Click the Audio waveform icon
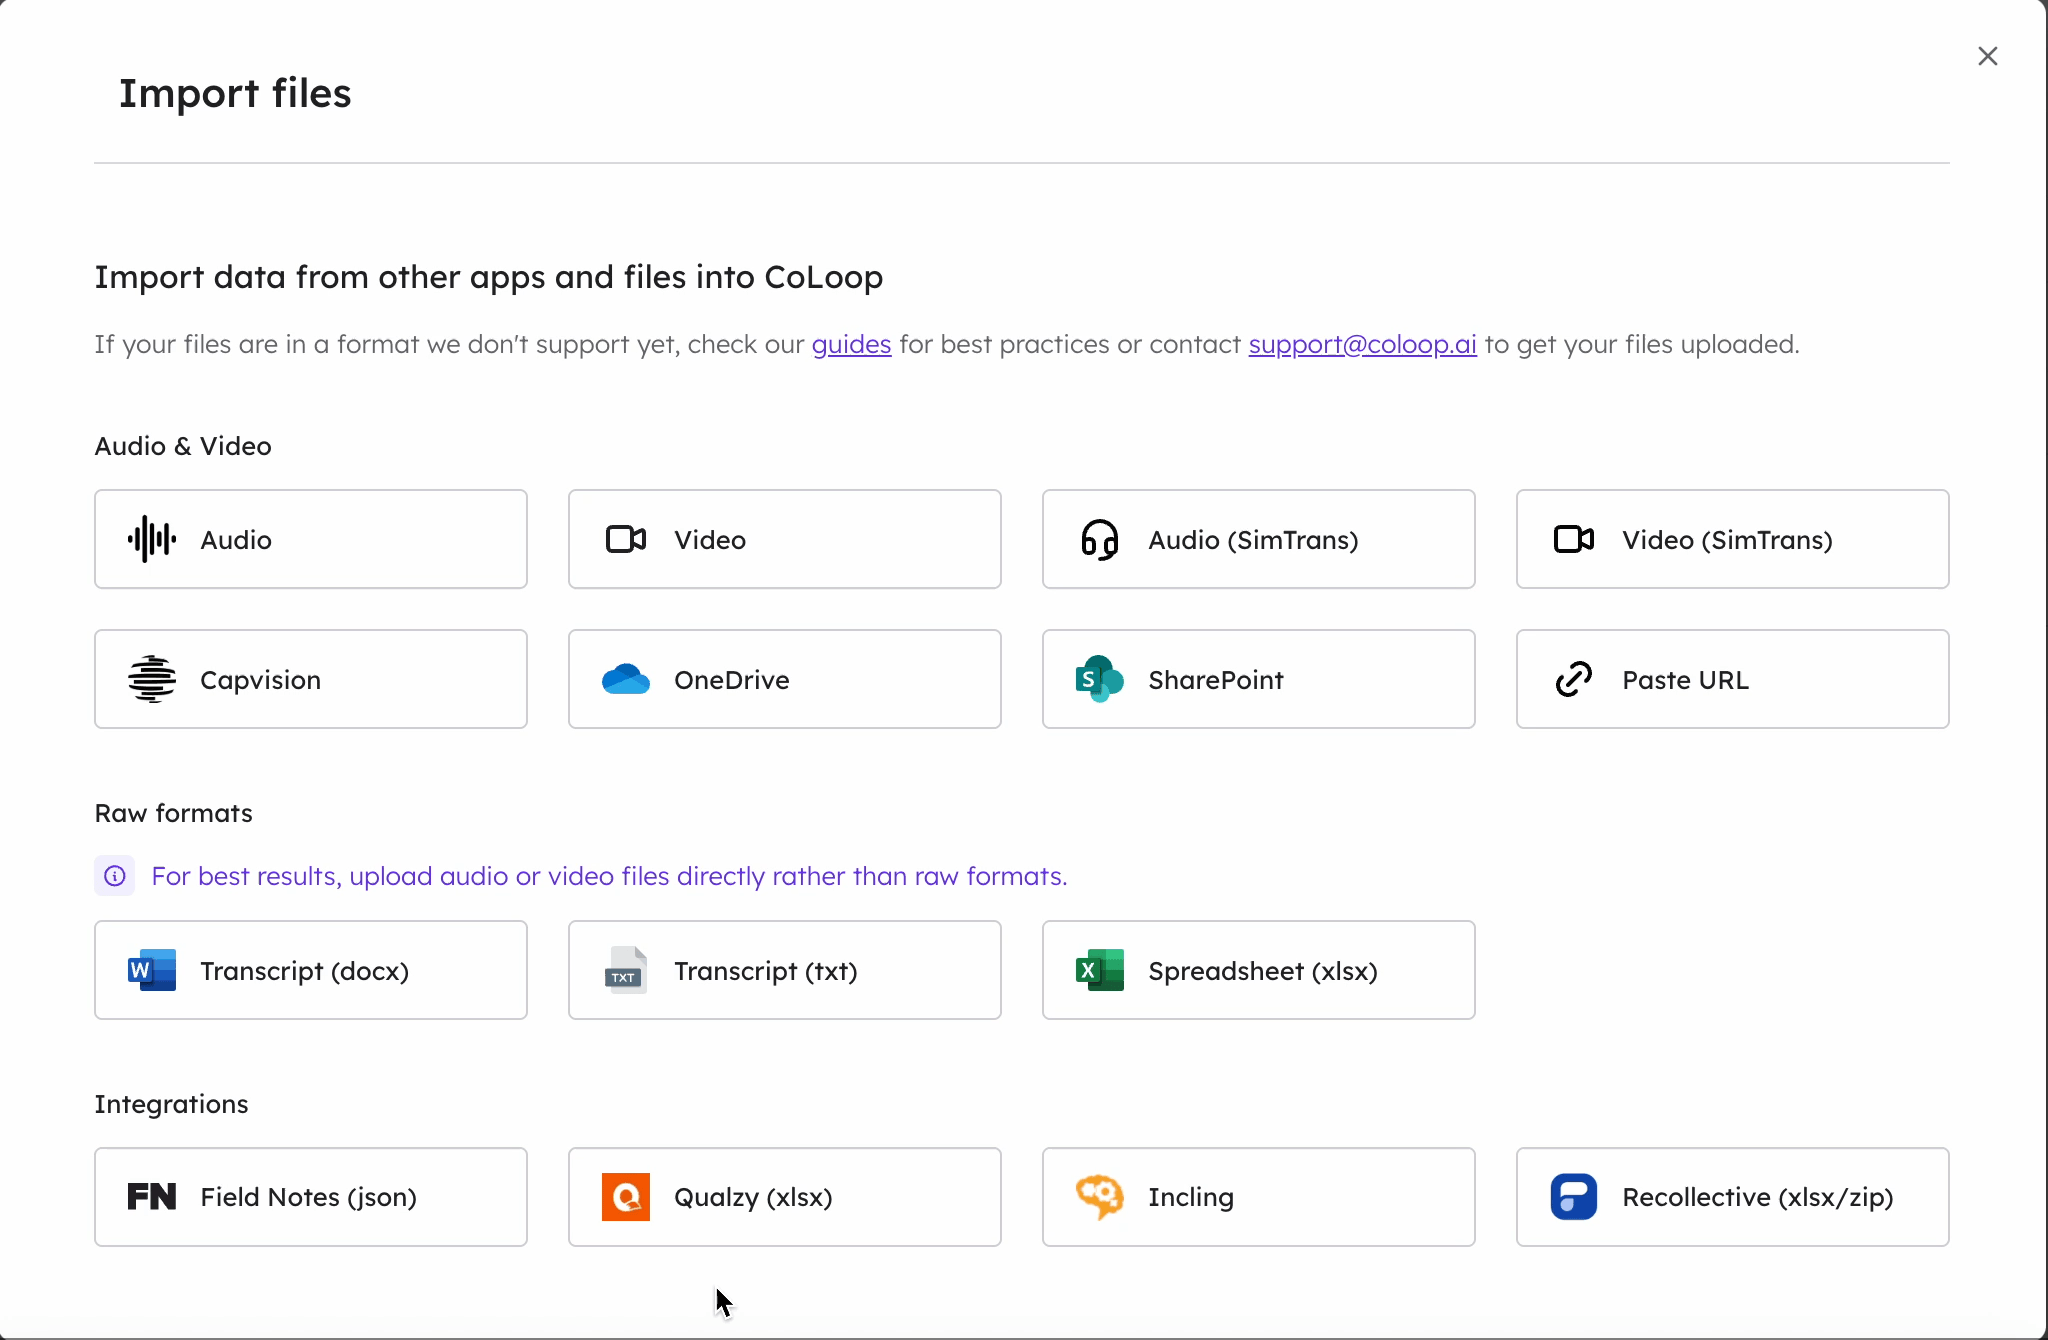 coord(152,539)
